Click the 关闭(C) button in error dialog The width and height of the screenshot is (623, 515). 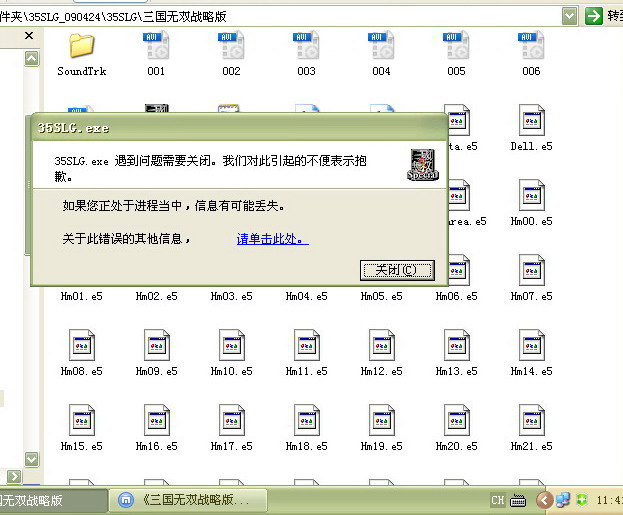pos(397,271)
